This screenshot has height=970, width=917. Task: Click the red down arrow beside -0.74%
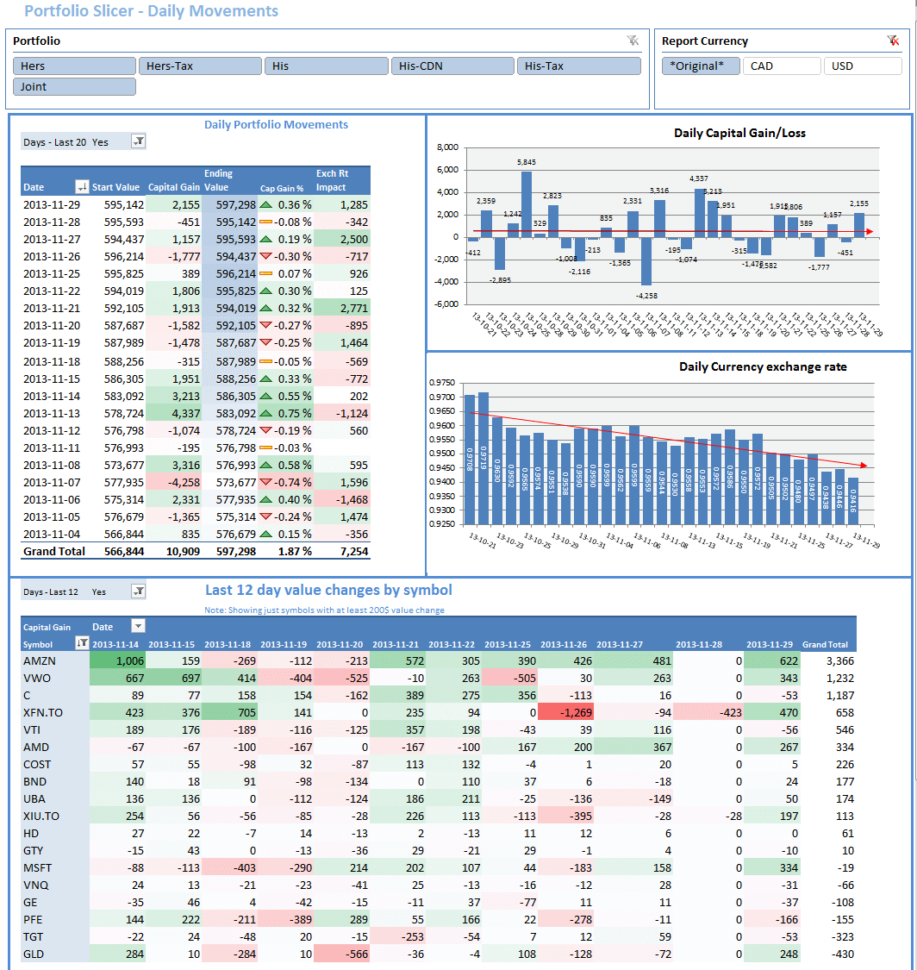[266, 483]
